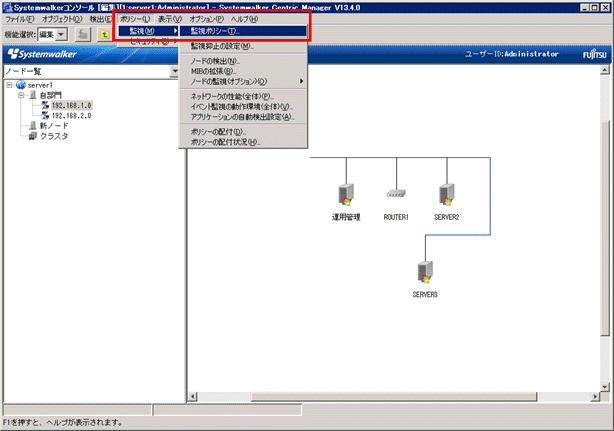Image resolution: width=614 pixels, height=431 pixels.
Task: Select the SERVER3 icon on map
Action: (x=425, y=272)
